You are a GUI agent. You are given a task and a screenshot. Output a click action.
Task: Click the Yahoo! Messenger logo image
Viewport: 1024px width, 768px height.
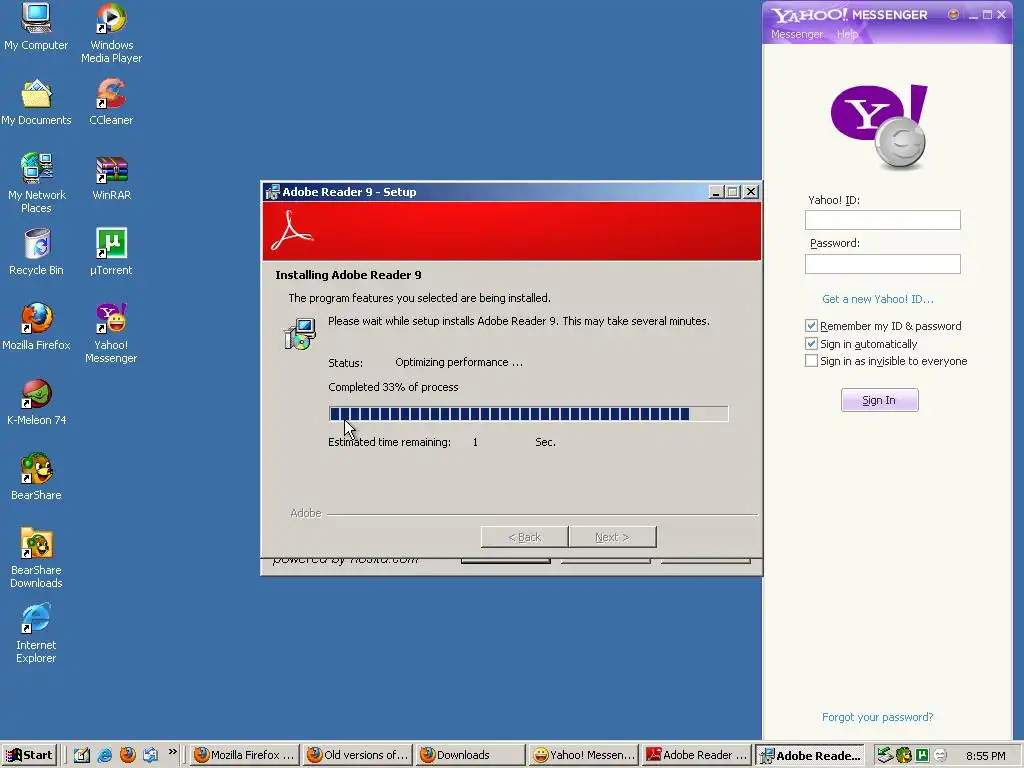click(880, 126)
